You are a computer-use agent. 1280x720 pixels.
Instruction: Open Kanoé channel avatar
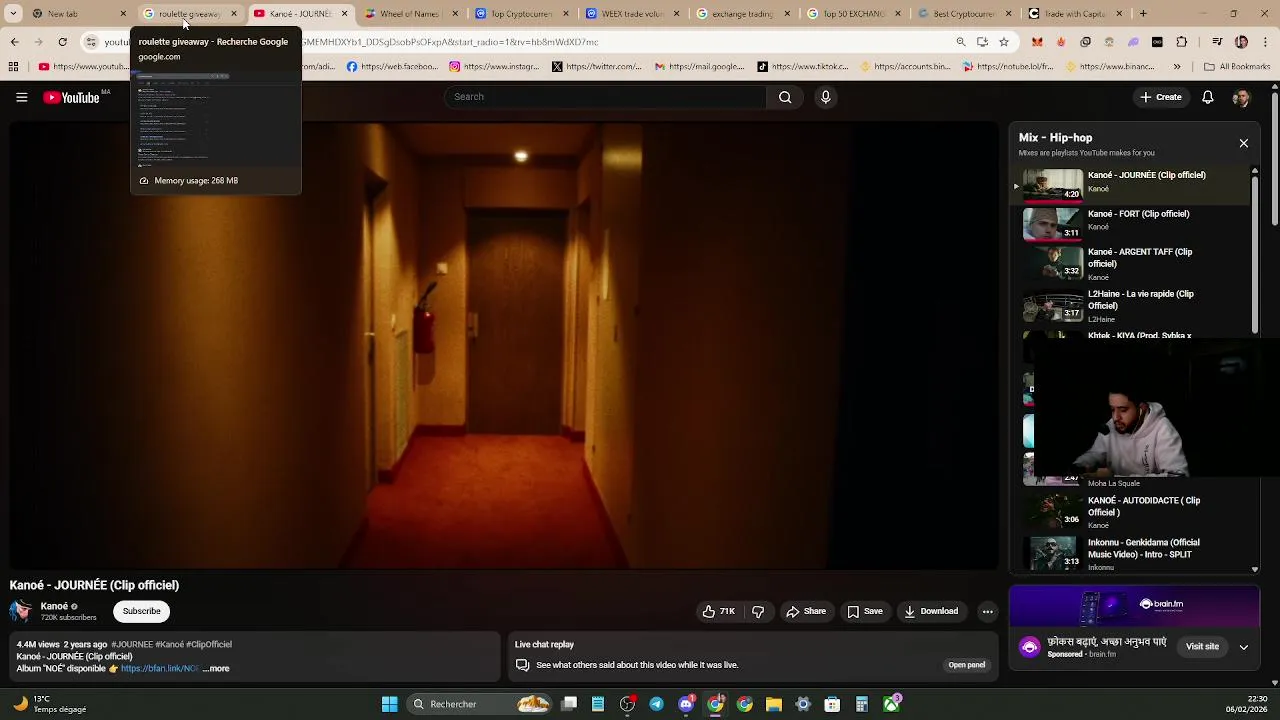(20, 611)
